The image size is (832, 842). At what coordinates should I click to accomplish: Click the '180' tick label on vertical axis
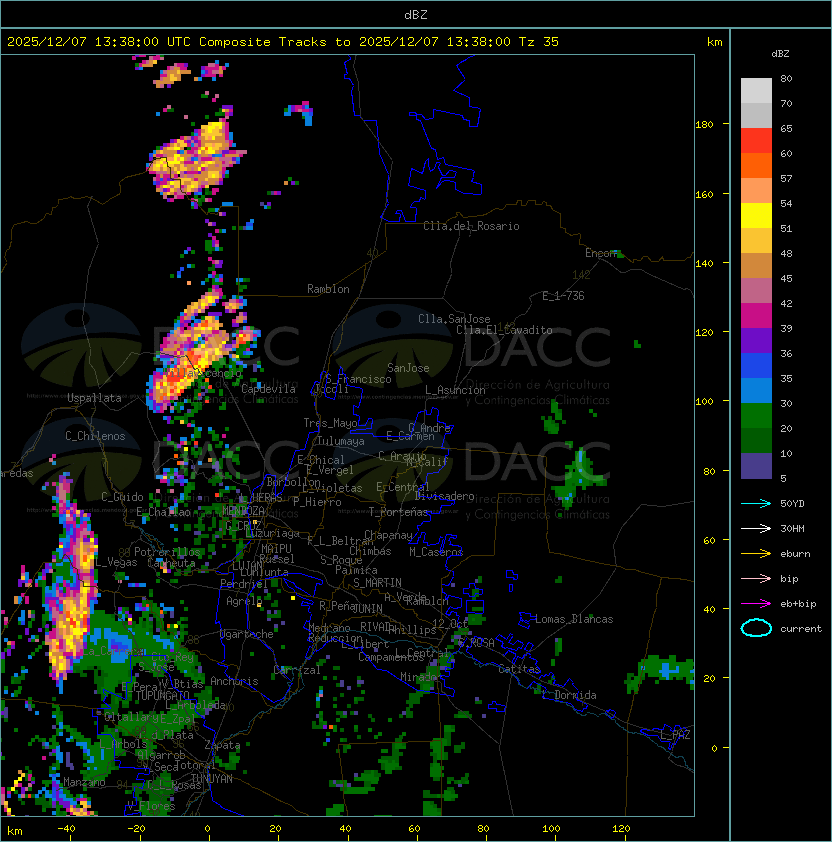tap(704, 124)
